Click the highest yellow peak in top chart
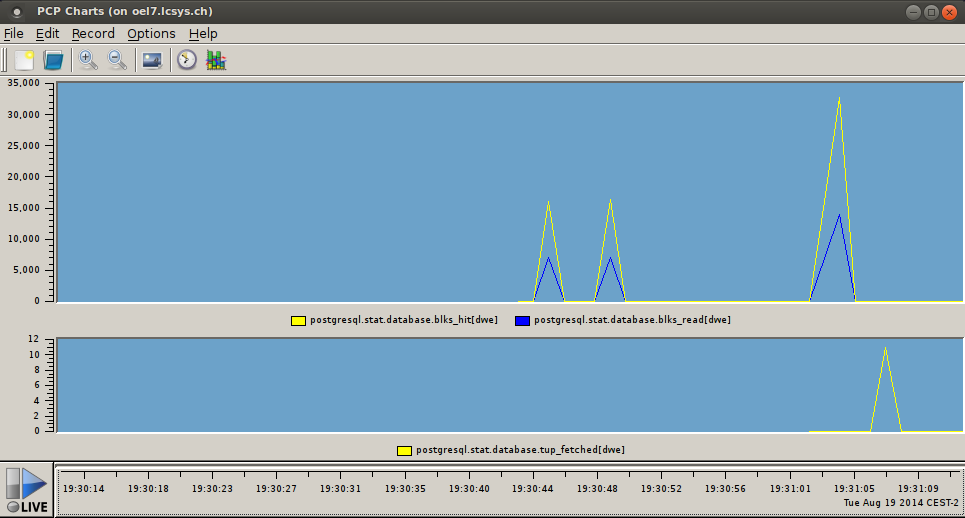The image size is (965, 518). tap(838, 99)
